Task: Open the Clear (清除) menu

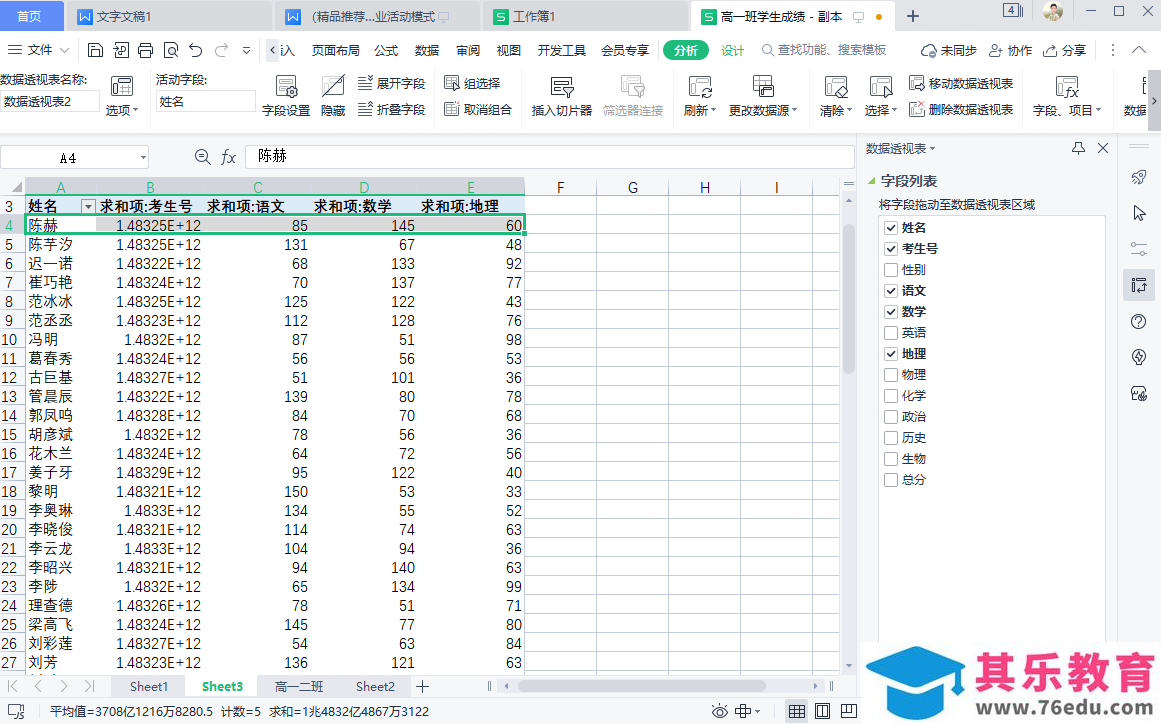Action: (836, 96)
